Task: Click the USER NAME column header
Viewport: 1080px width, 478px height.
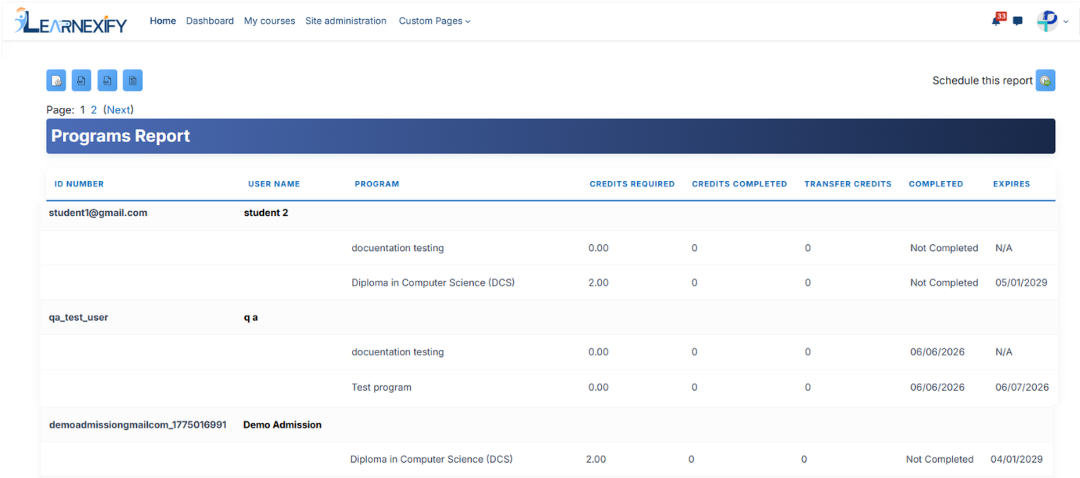Action: pyautogui.click(x=274, y=184)
